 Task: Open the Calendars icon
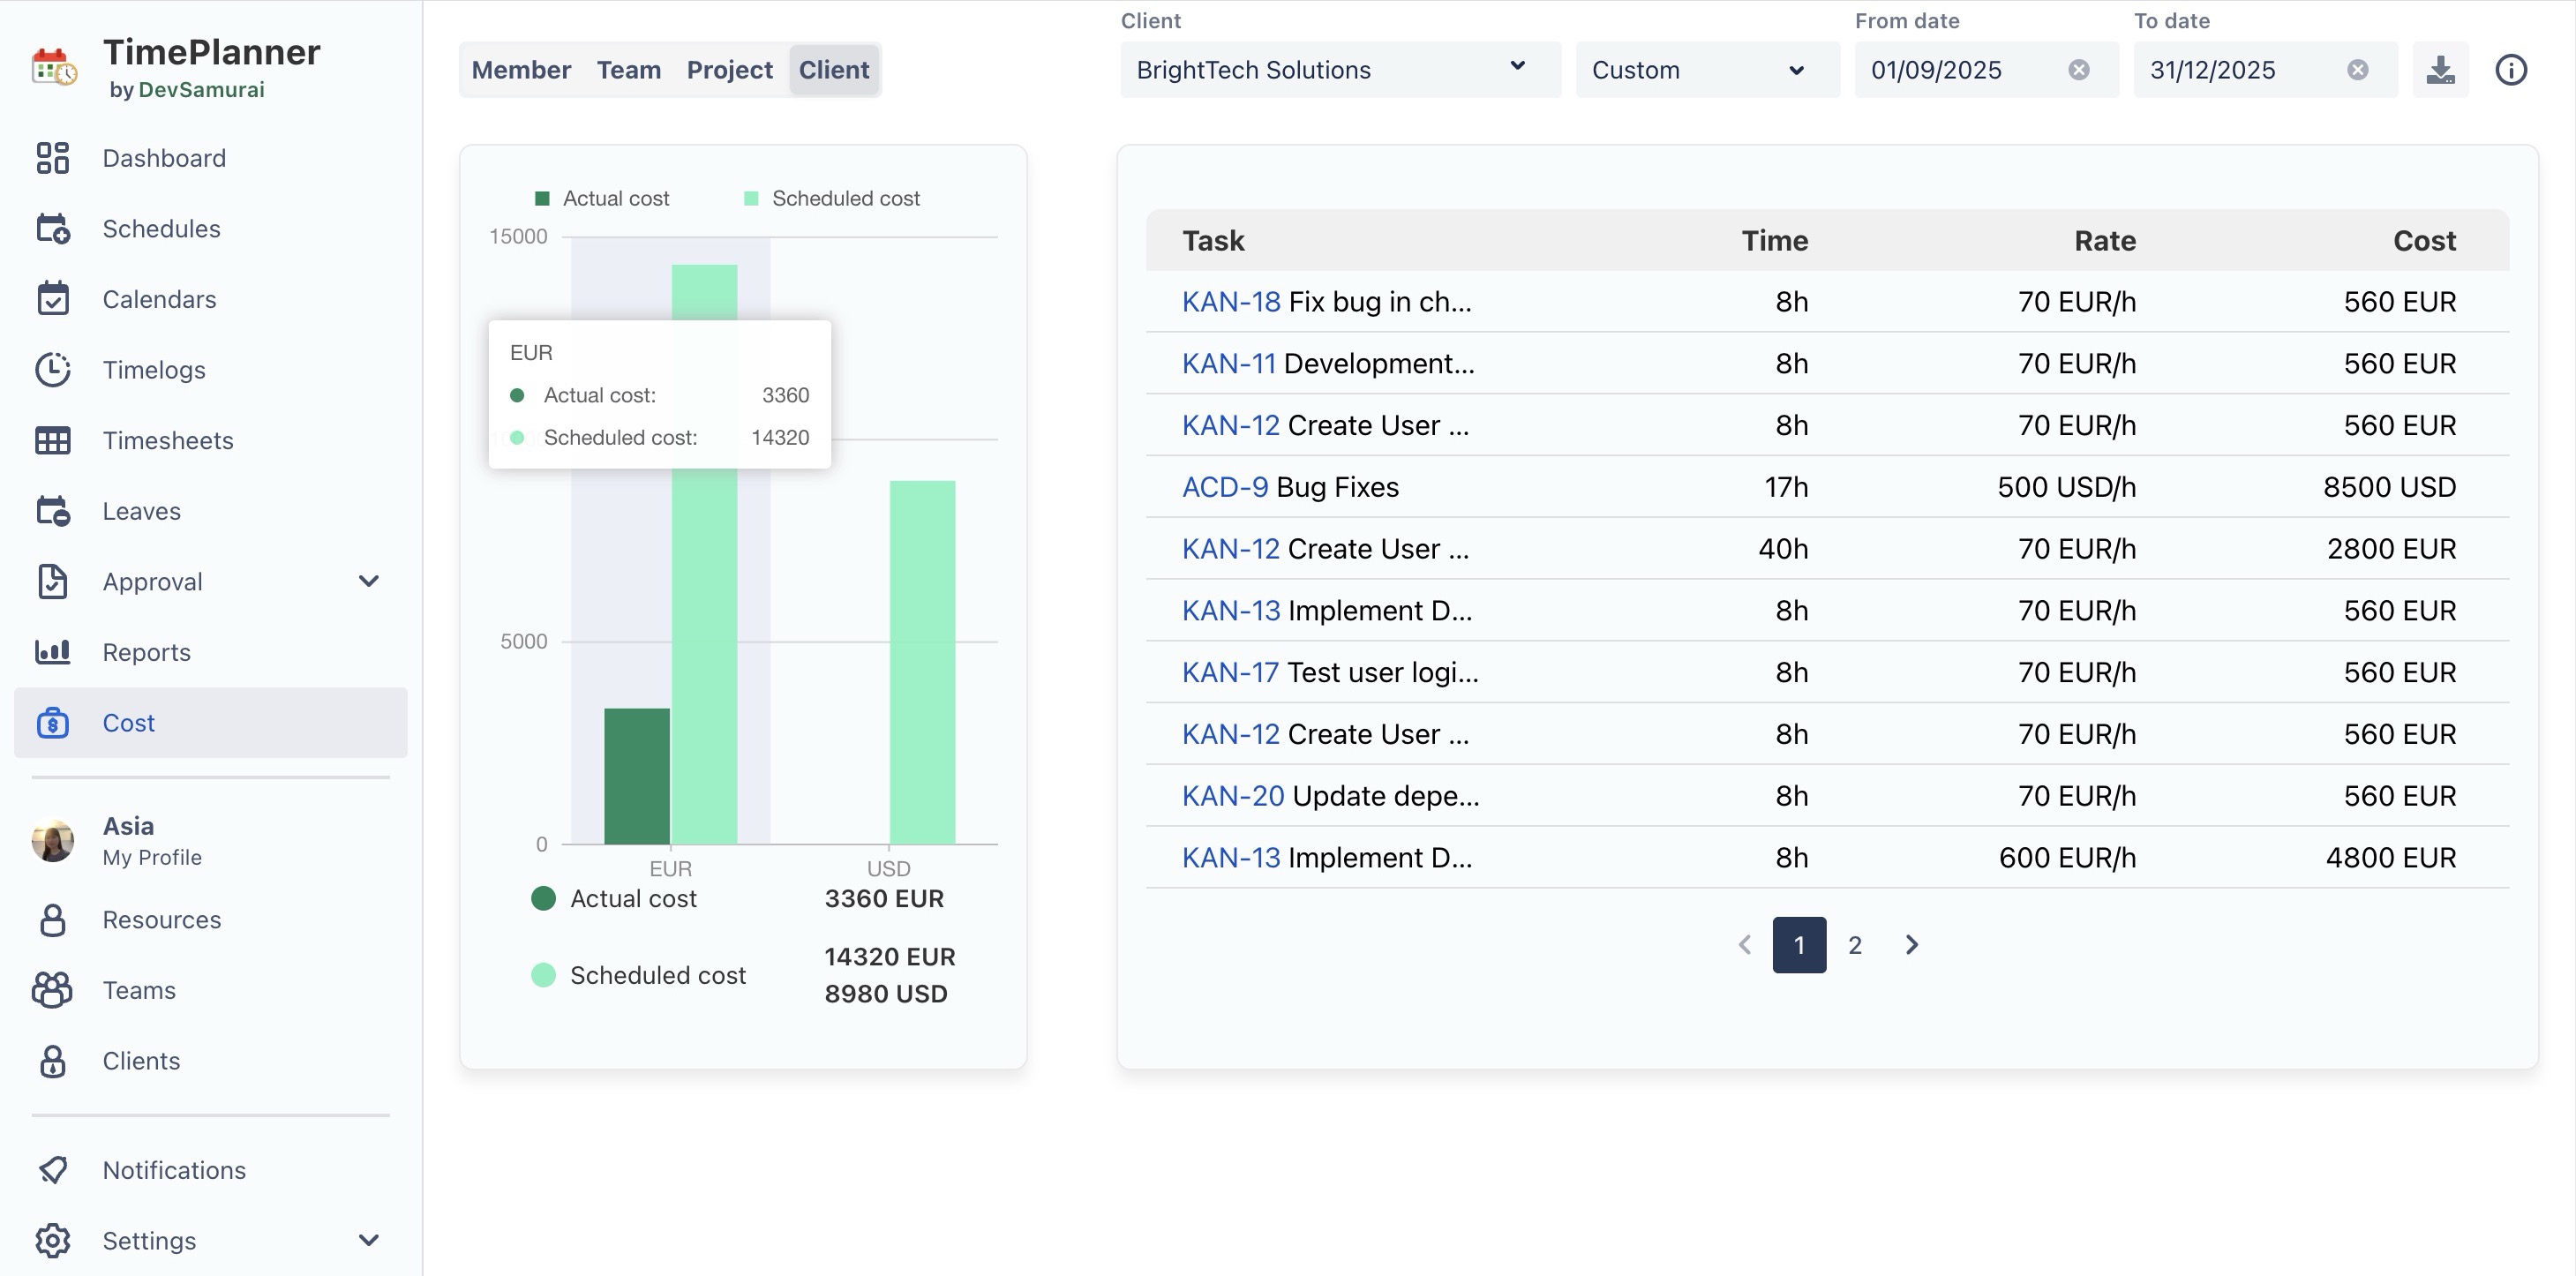(x=52, y=299)
